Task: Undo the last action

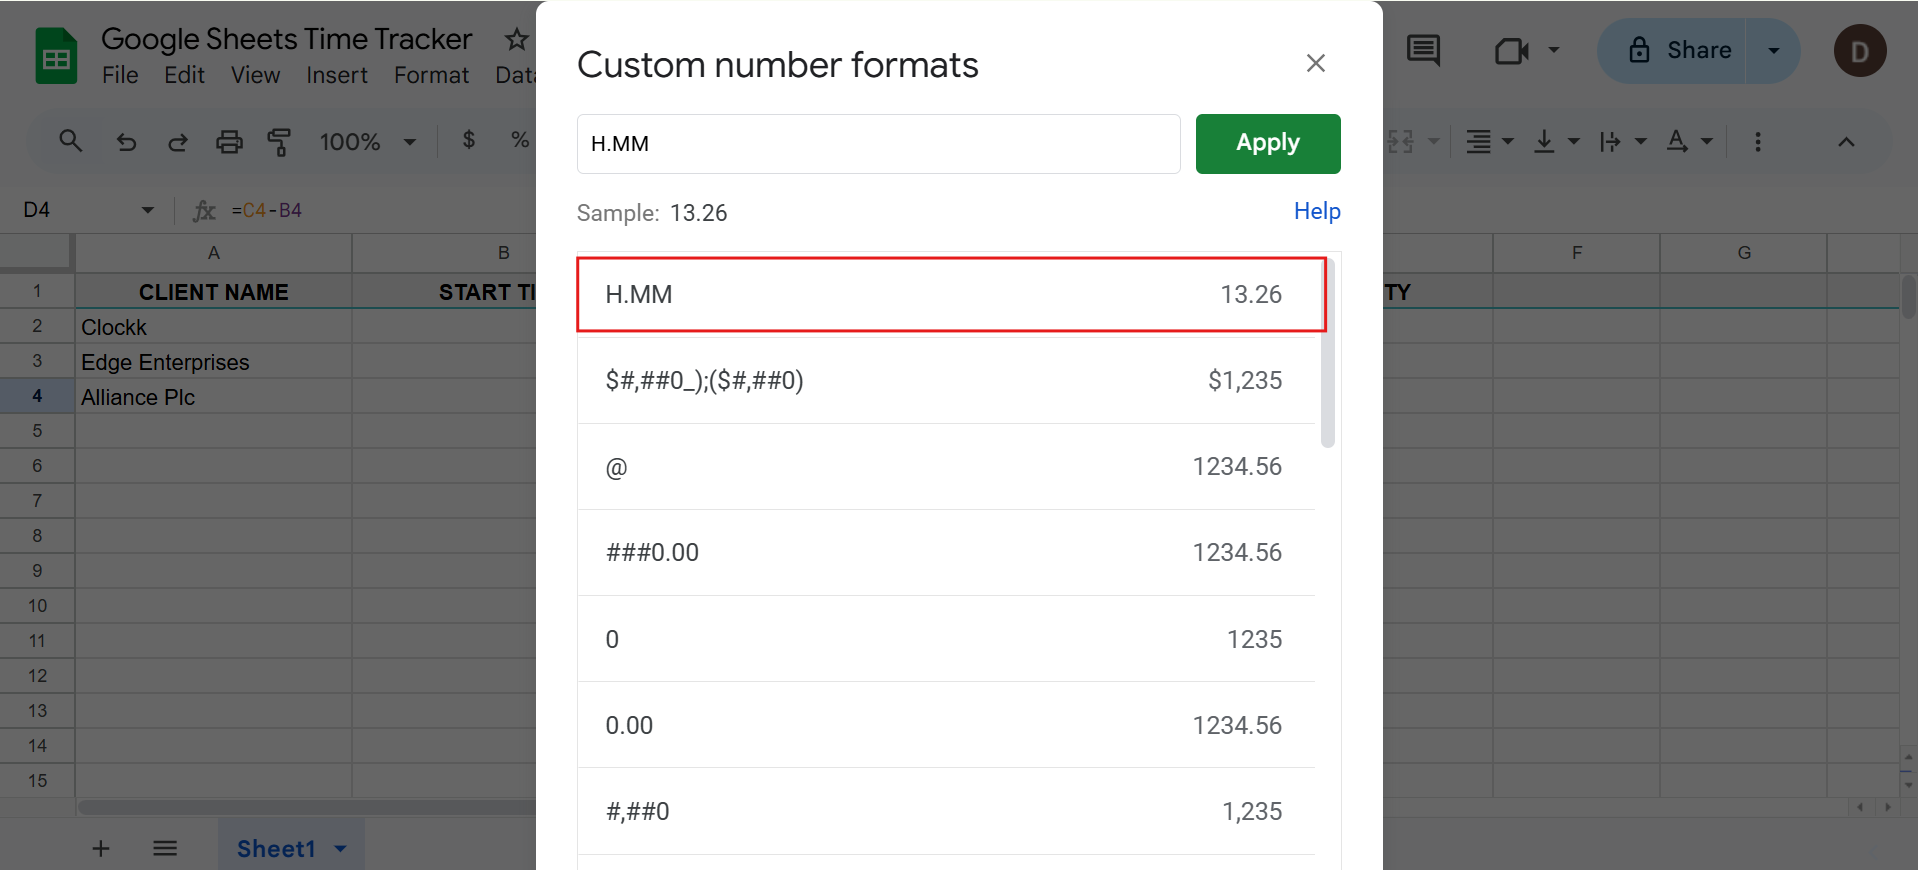Action: click(x=126, y=142)
